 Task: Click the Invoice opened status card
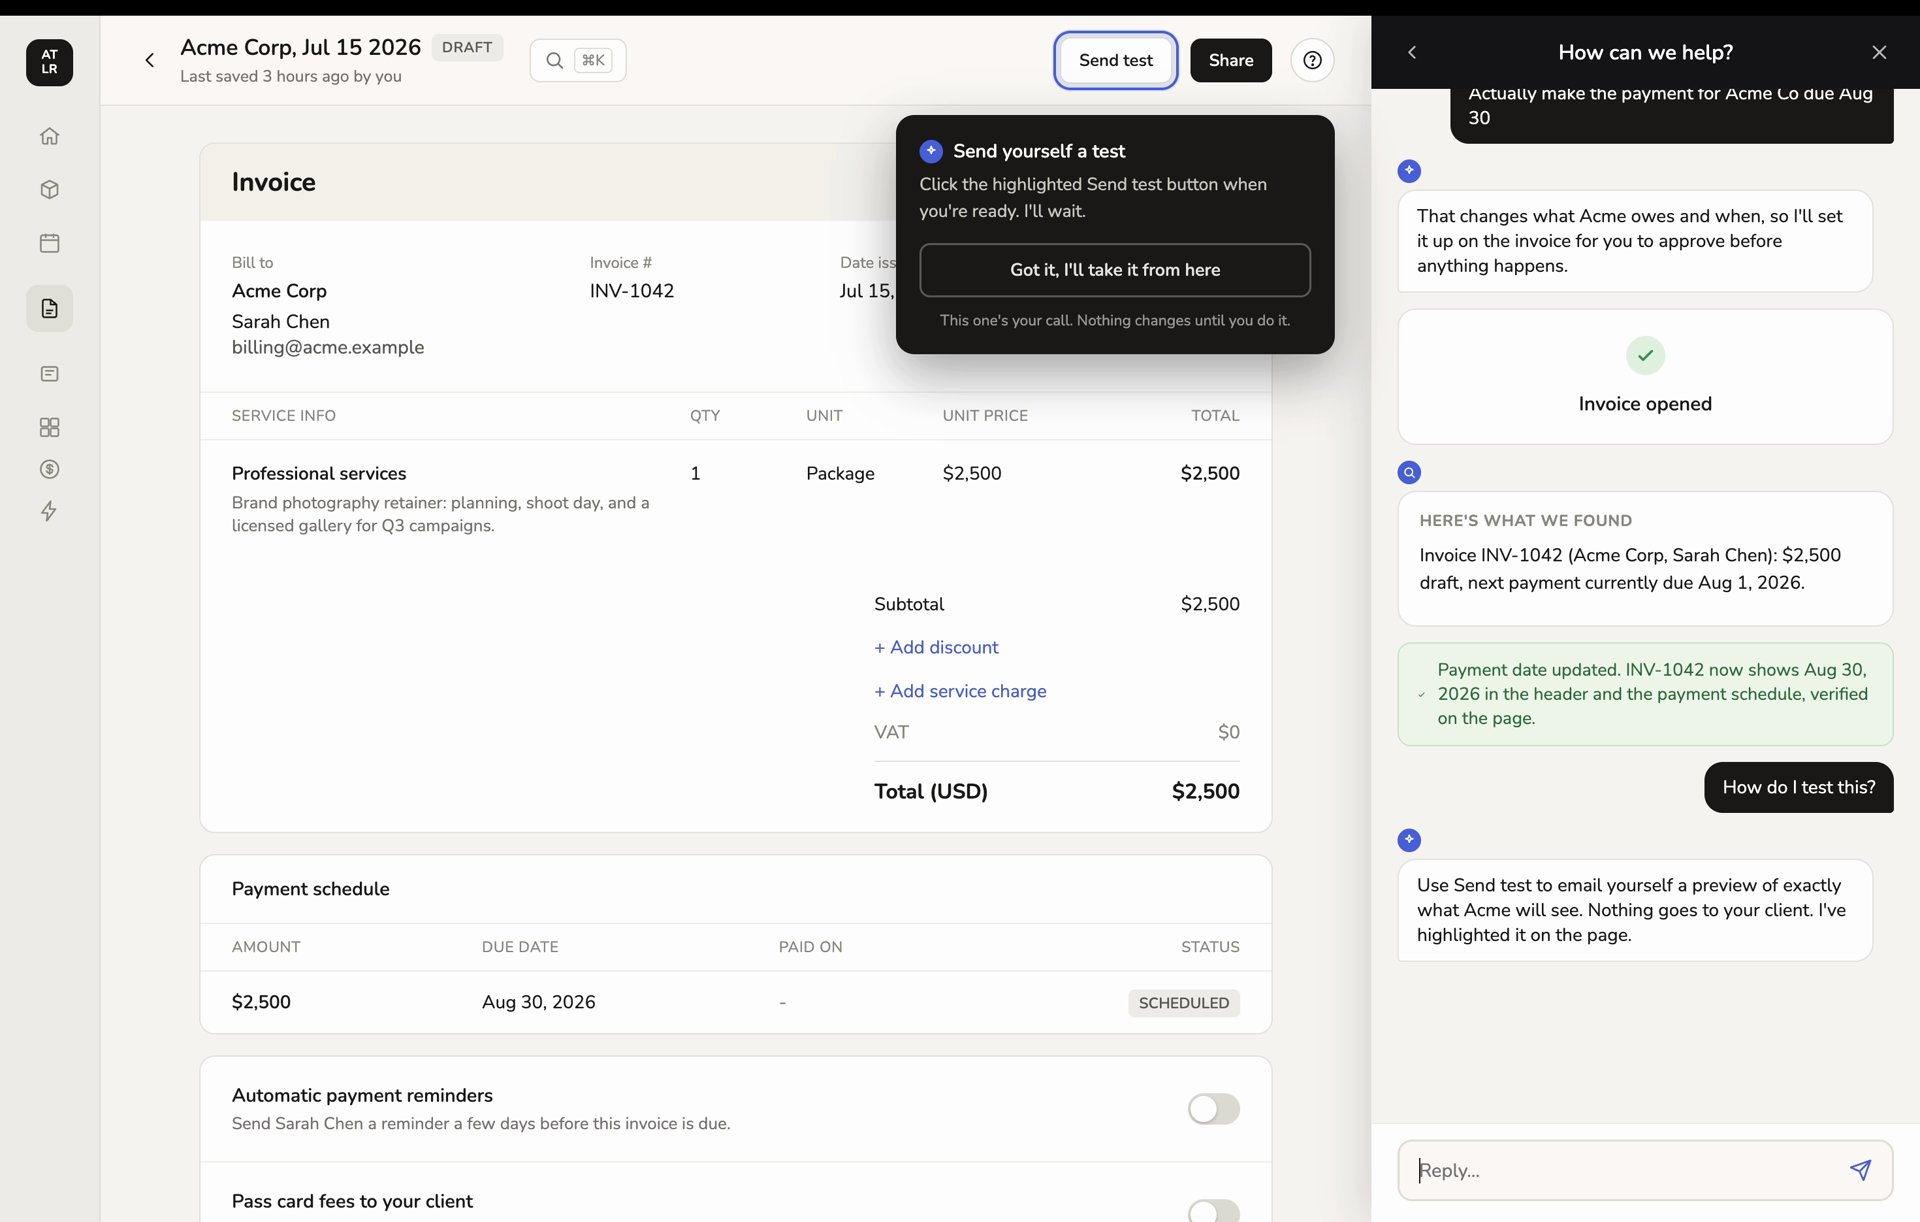[x=1645, y=377]
